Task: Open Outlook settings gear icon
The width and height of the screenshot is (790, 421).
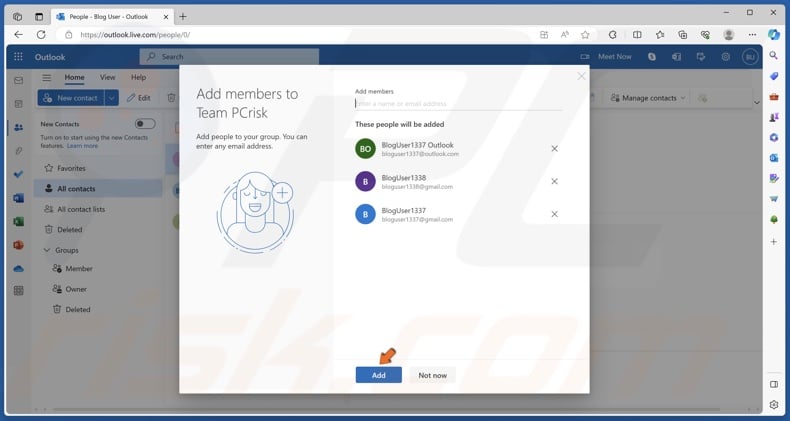Action: pyautogui.click(x=726, y=57)
